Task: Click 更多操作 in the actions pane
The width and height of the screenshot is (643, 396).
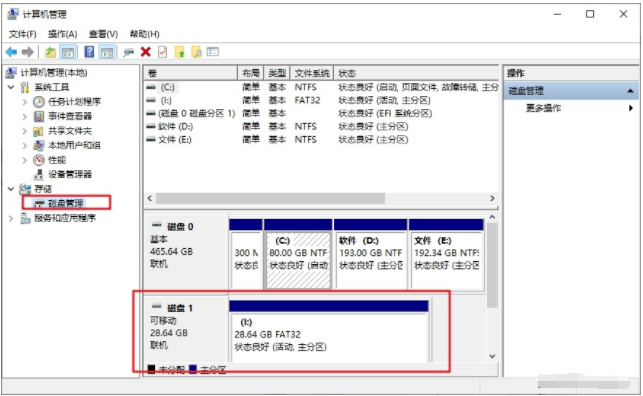Action: pos(543,108)
